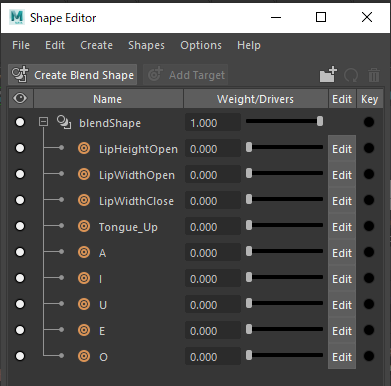Viewport: 391px width, 386px height.
Task: Toggle visibility of LipWidthOpen target
Action: (20, 174)
